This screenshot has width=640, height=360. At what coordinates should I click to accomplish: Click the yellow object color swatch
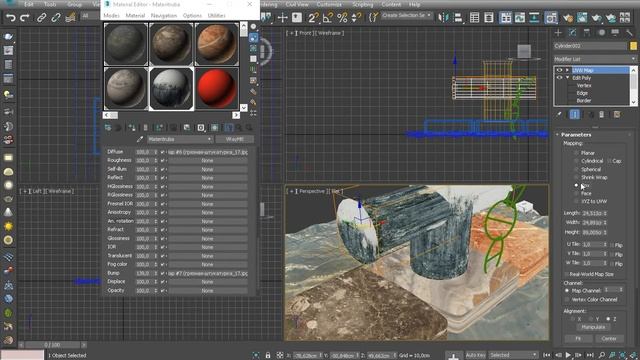coord(633,46)
